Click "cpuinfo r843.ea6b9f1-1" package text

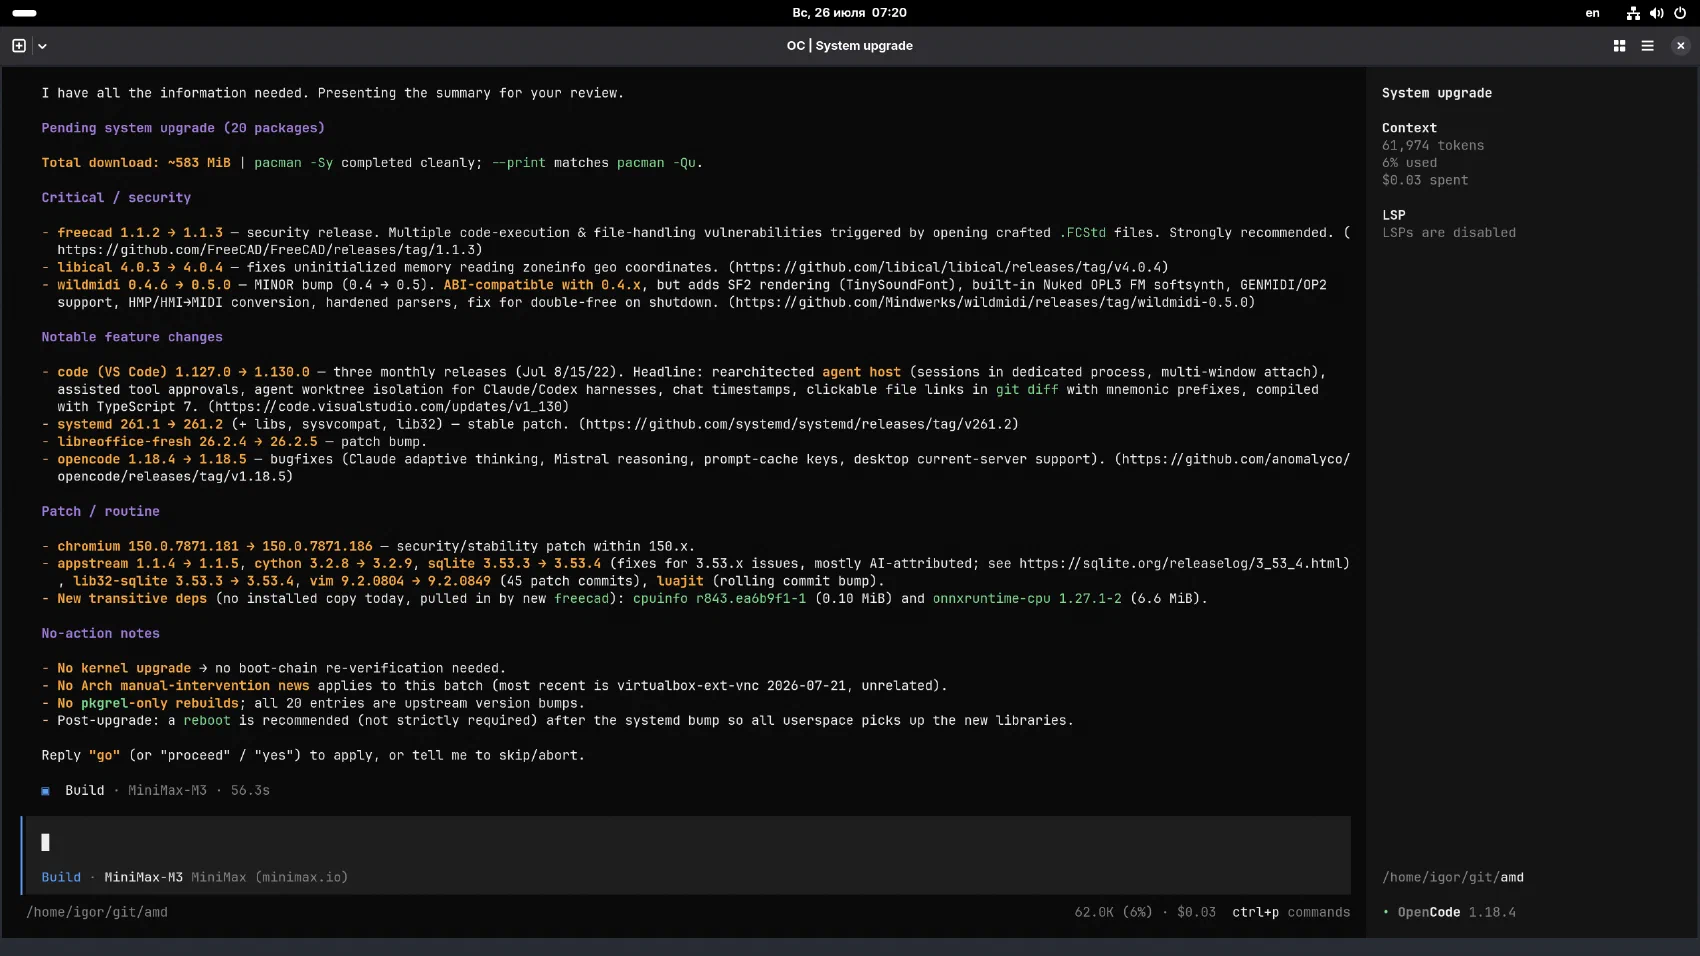tap(719, 599)
